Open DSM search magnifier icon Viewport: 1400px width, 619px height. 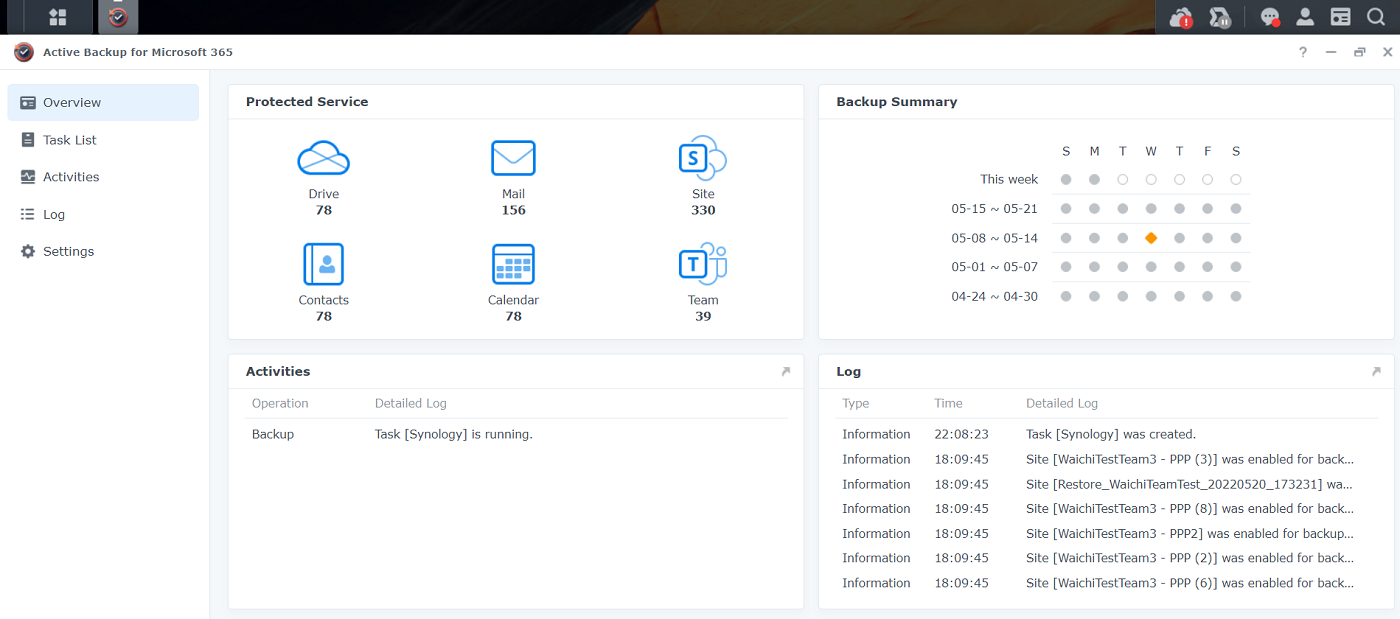point(1375,17)
